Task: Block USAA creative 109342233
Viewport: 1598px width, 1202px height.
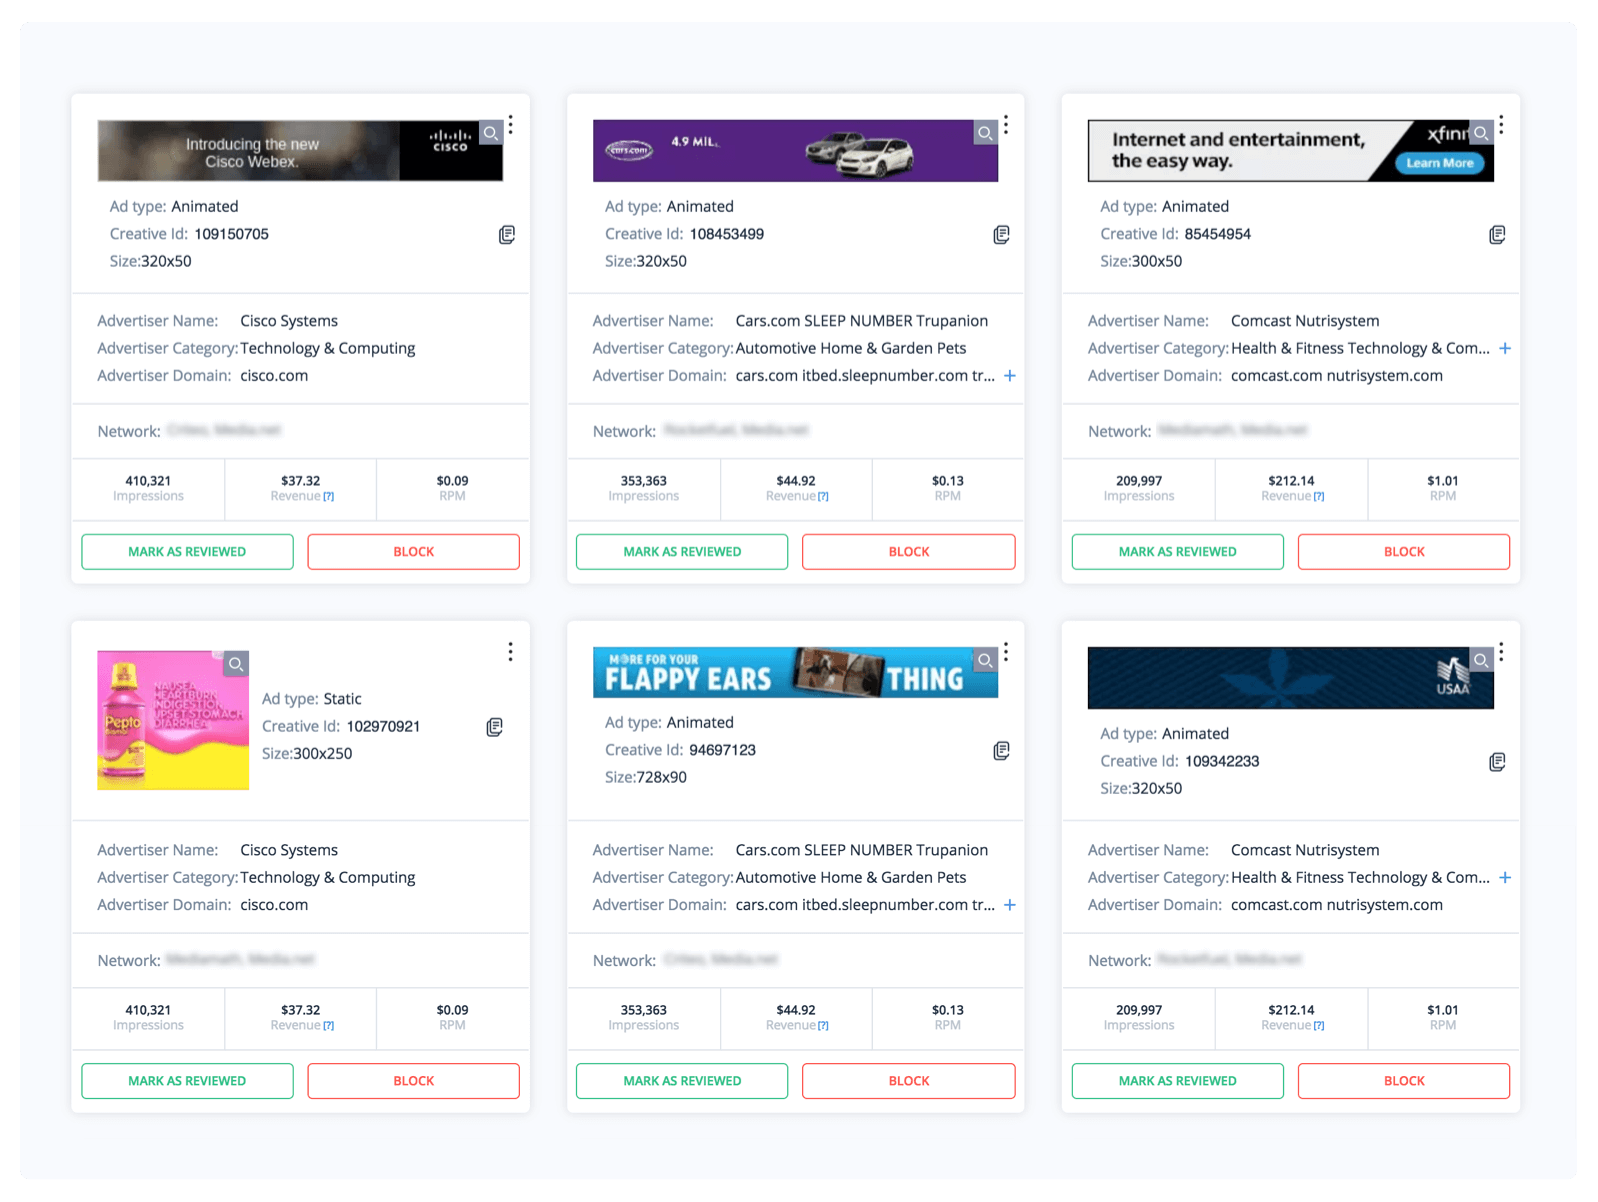Action: pos(1404,1081)
